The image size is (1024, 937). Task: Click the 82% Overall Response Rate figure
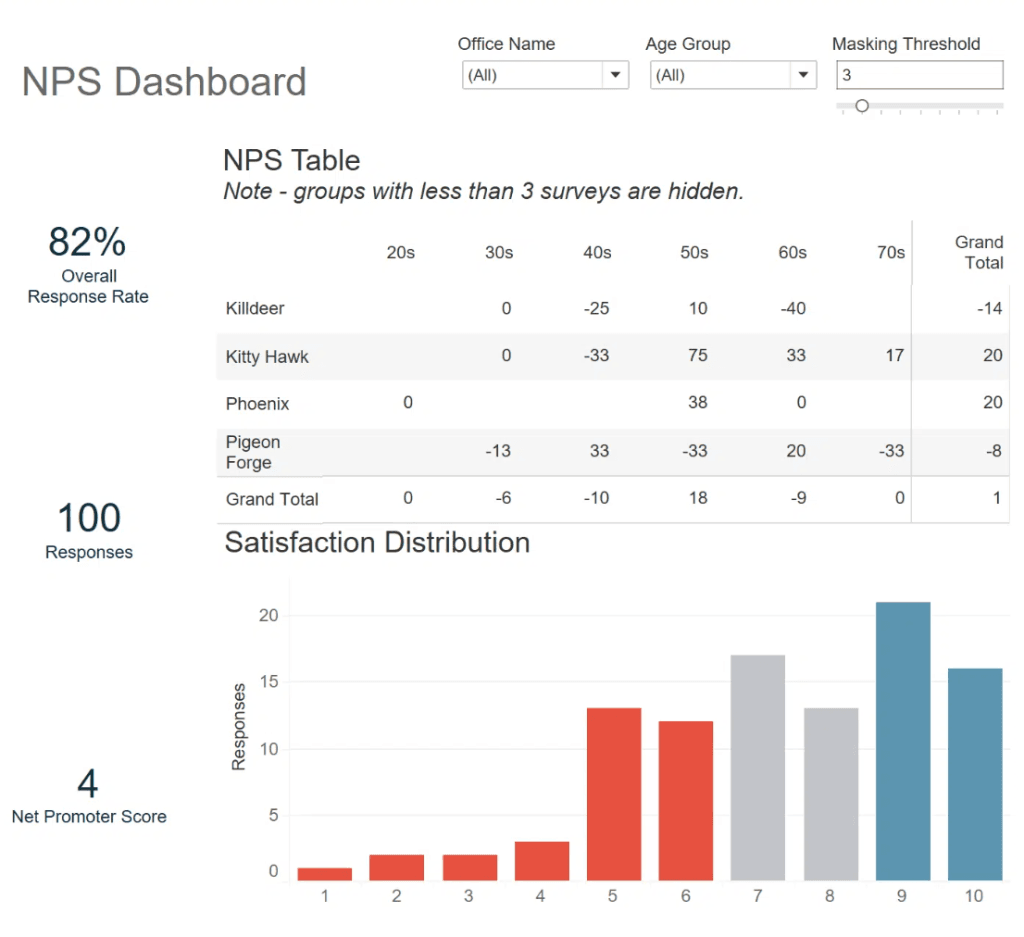click(88, 243)
